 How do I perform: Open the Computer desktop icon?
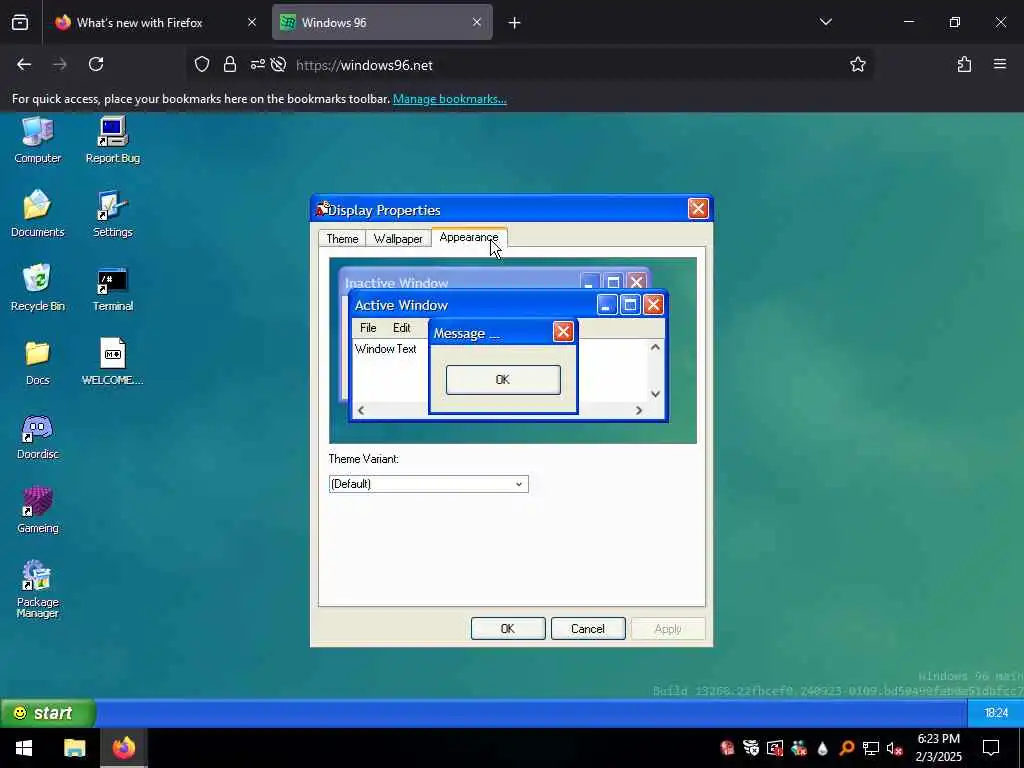point(37,140)
